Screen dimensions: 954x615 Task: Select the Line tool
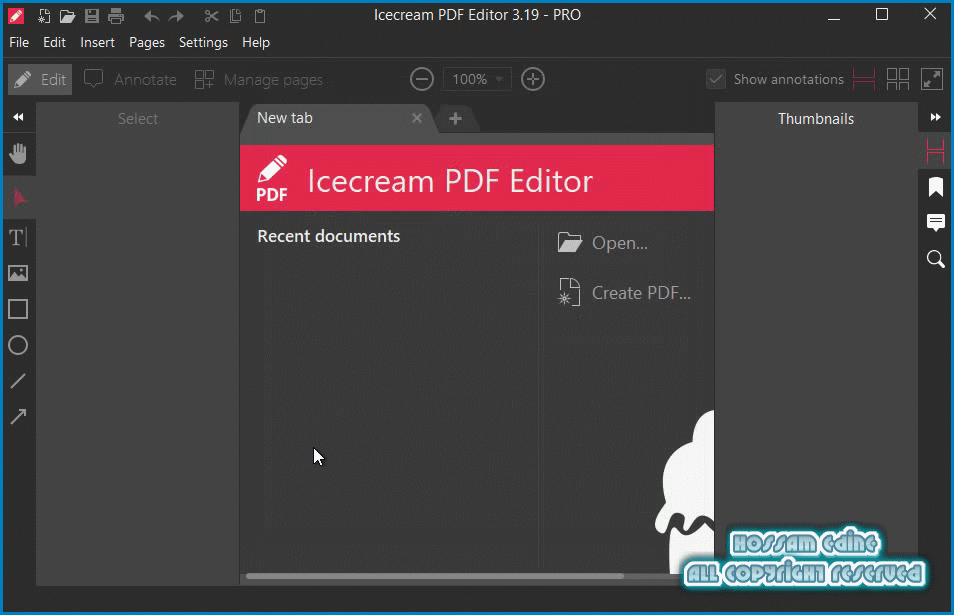coord(18,381)
